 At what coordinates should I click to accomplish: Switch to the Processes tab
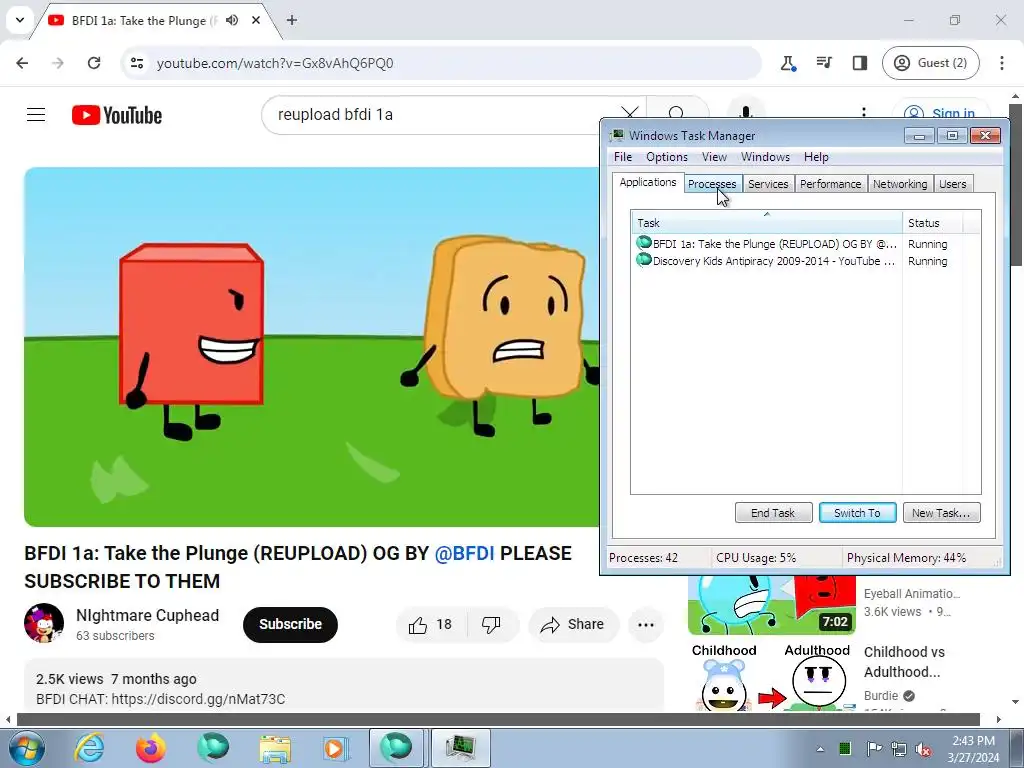click(x=712, y=184)
